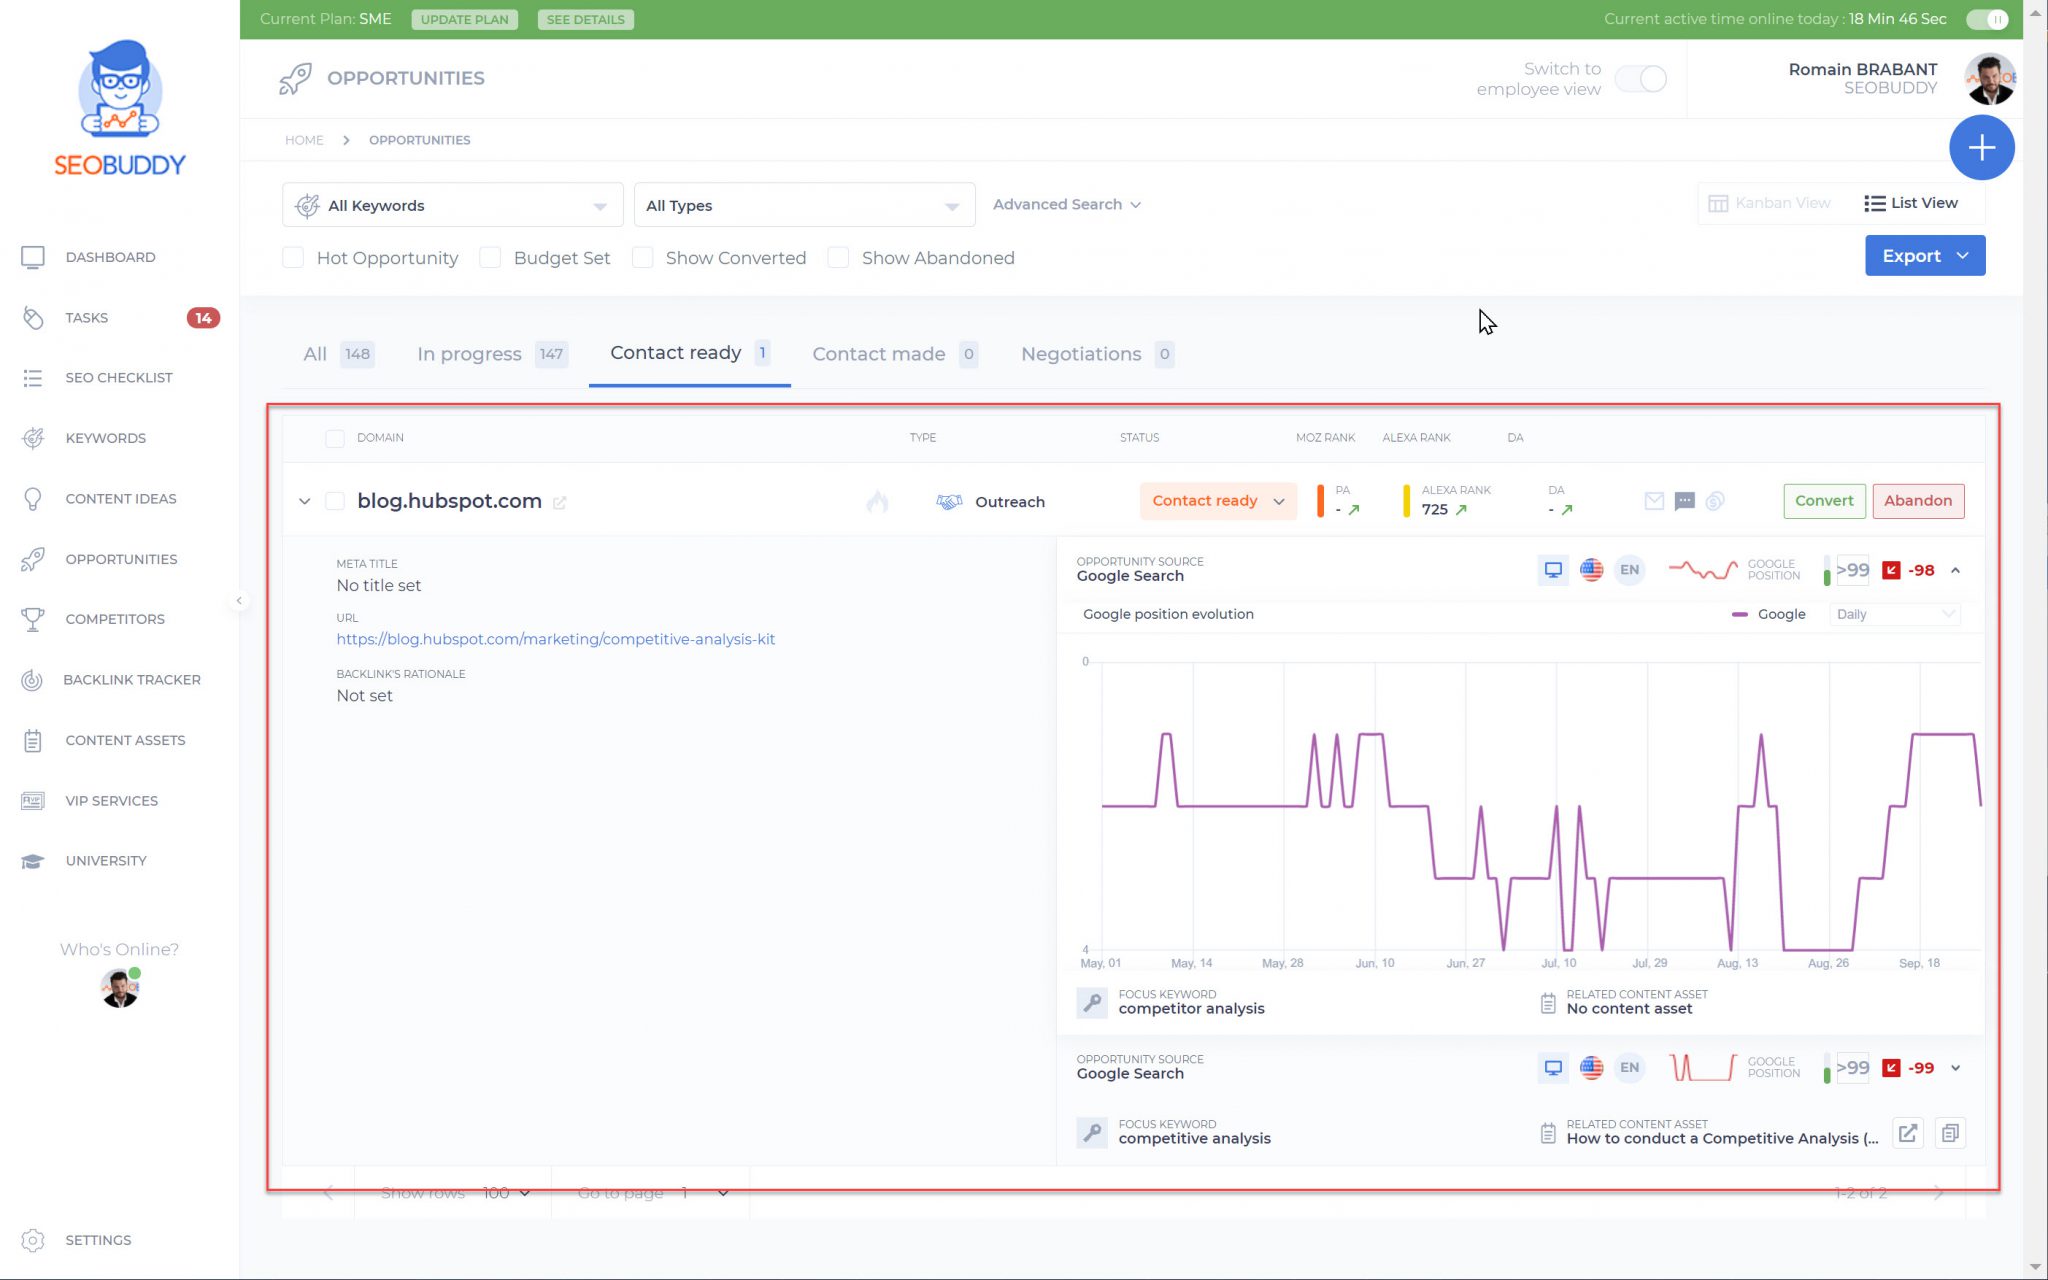Switch to the In progress tab
The image size is (2048, 1280).
coord(470,353)
